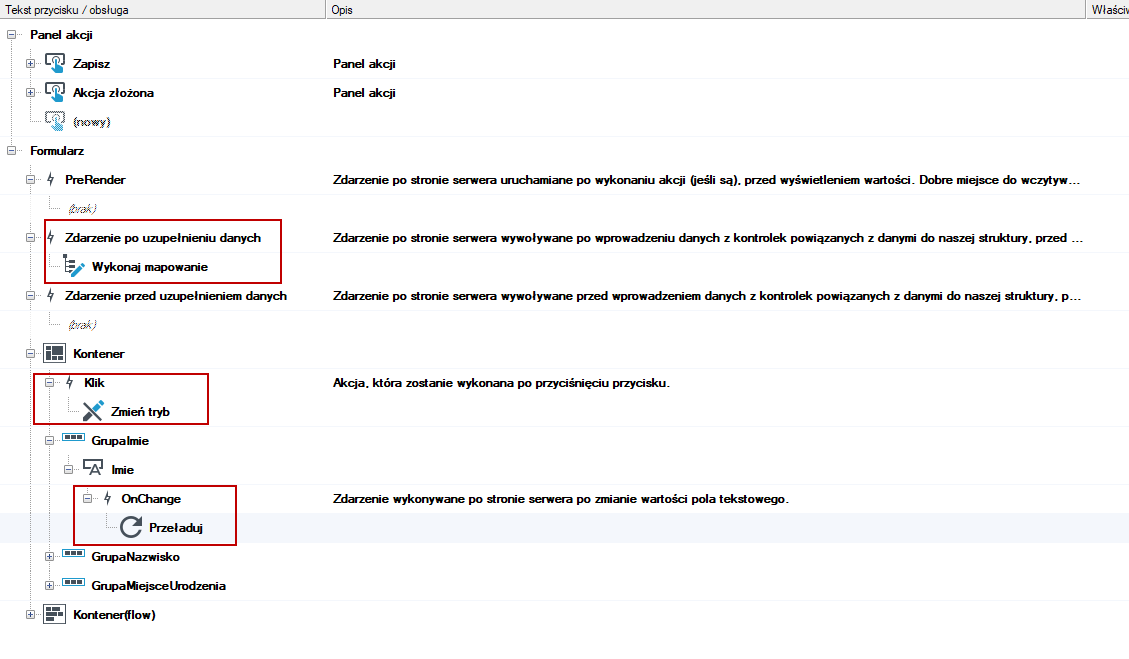
Task: Click the Zapisz action icon
Action: [55, 63]
